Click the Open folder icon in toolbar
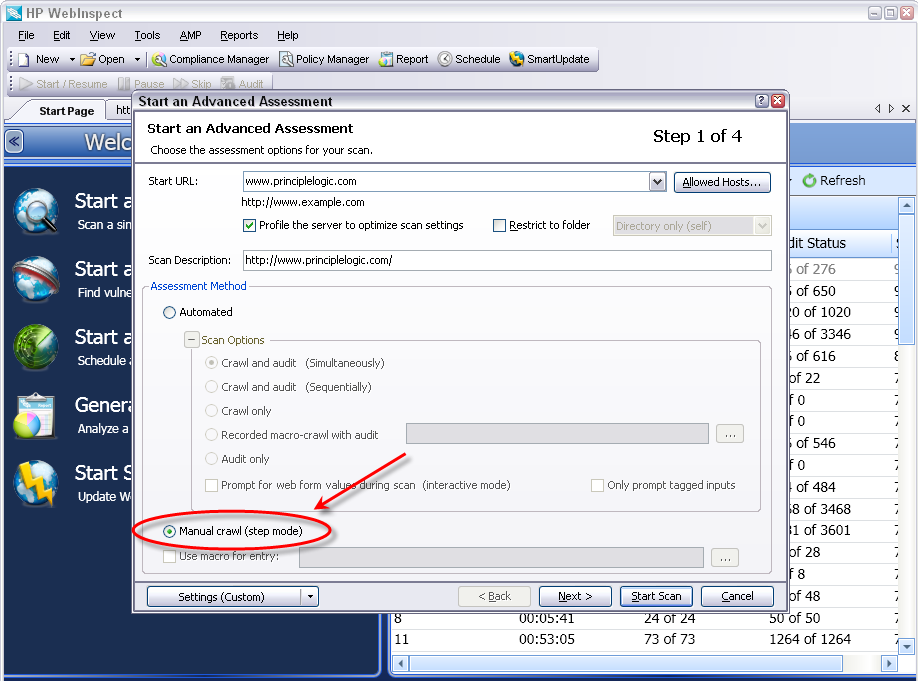The height and width of the screenshot is (681, 918). coord(88,59)
